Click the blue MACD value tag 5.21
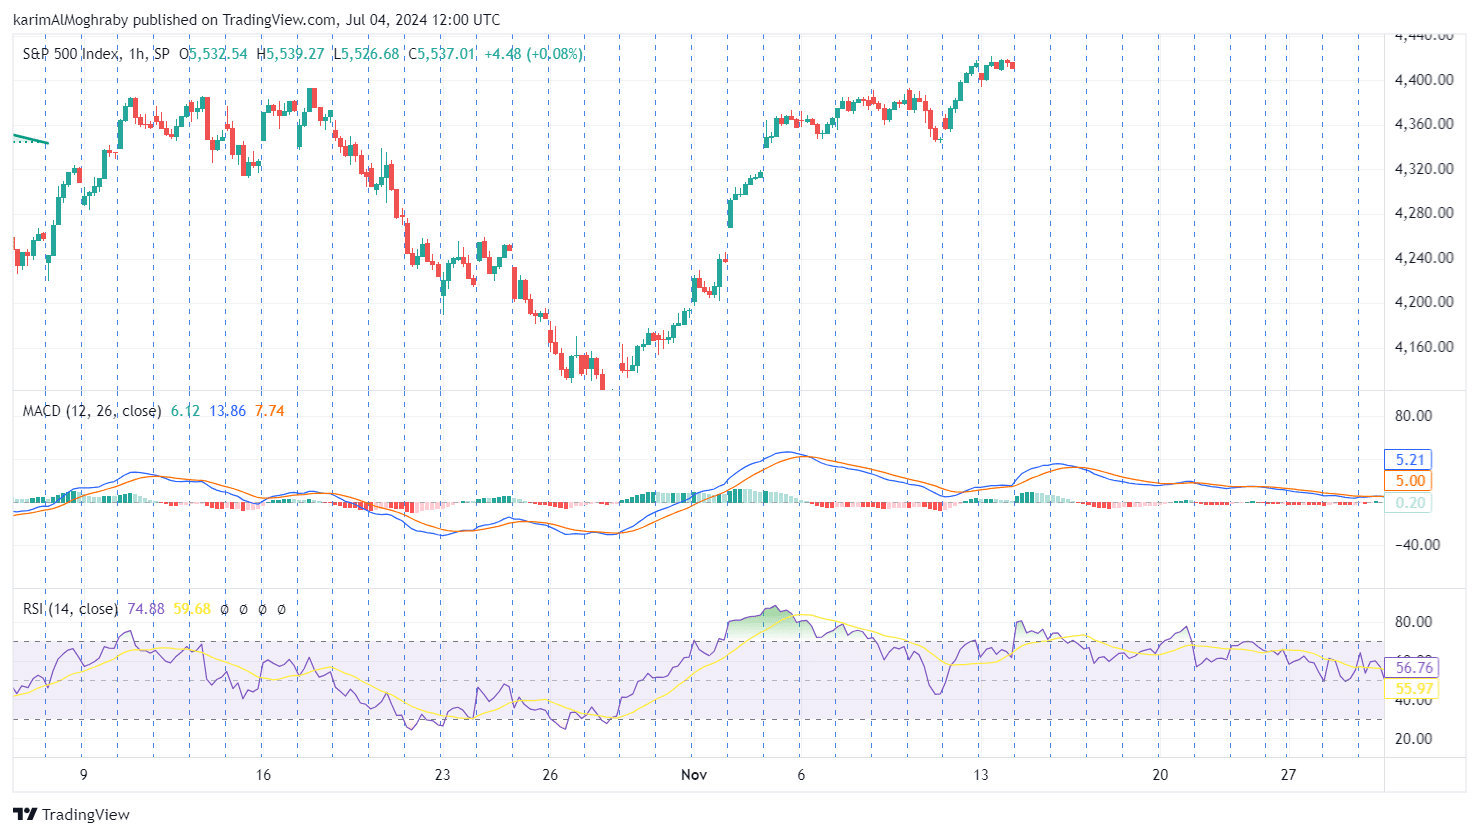 click(x=1408, y=460)
